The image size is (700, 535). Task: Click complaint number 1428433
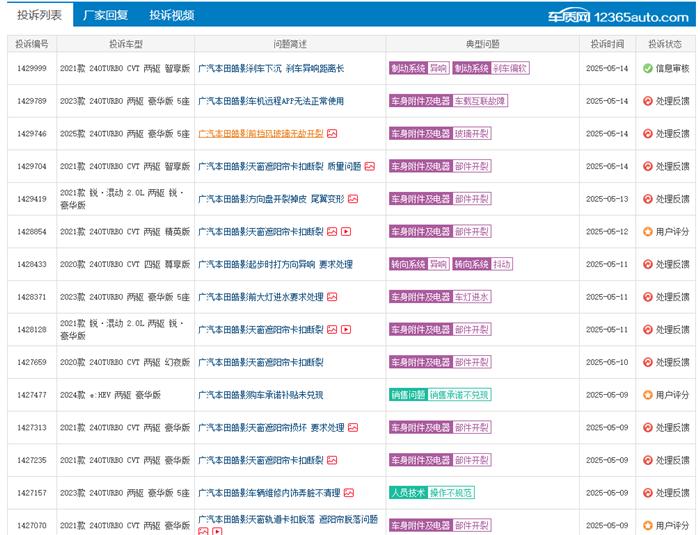tap(32, 264)
